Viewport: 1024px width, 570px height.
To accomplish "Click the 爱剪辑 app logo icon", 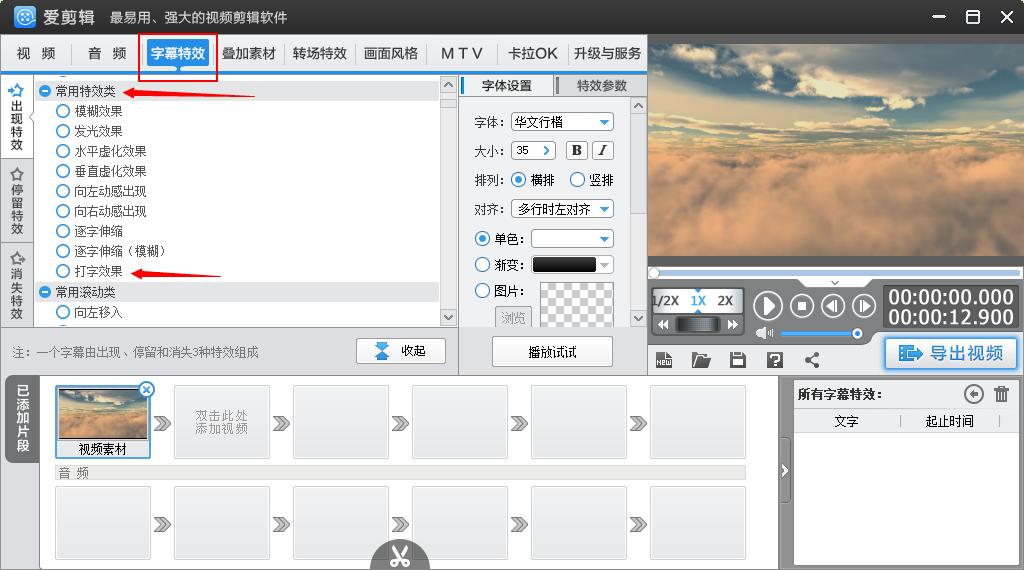I will 25,17.
